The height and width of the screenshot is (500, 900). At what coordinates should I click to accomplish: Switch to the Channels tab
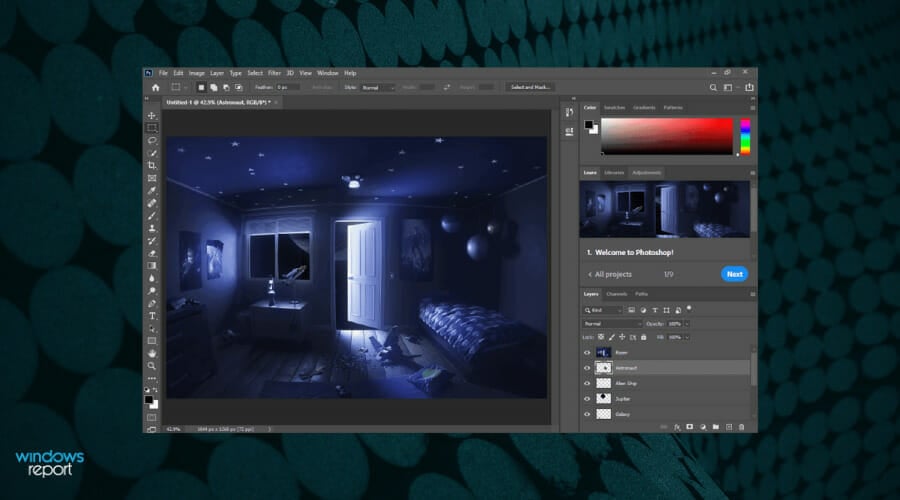click(x=617, y=294)
